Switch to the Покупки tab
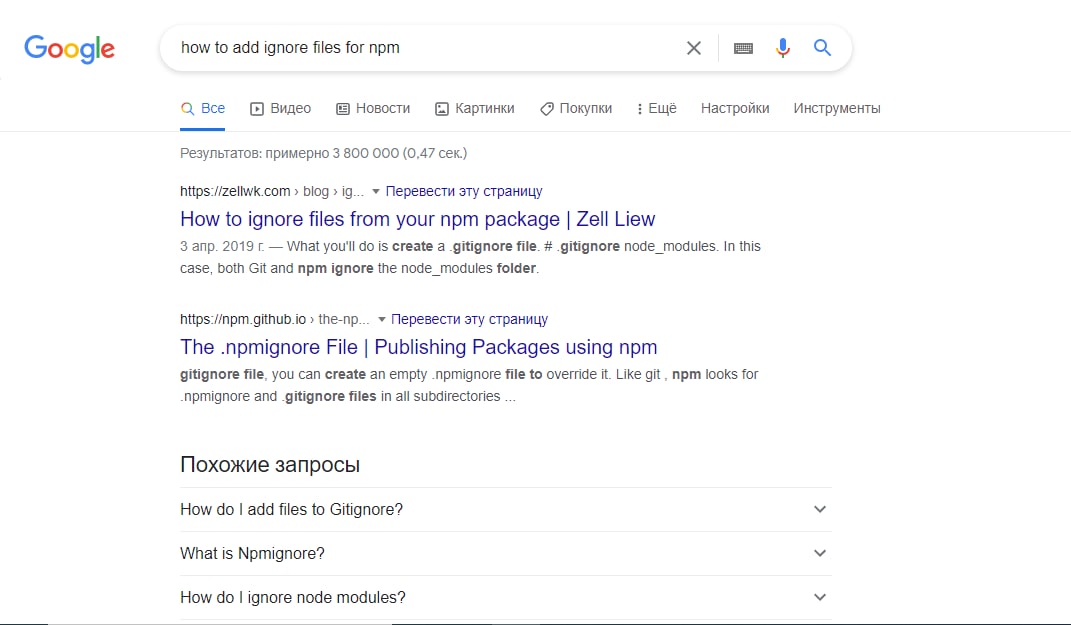Viewport: 1071px width, 625px height. tap(576, 108)
